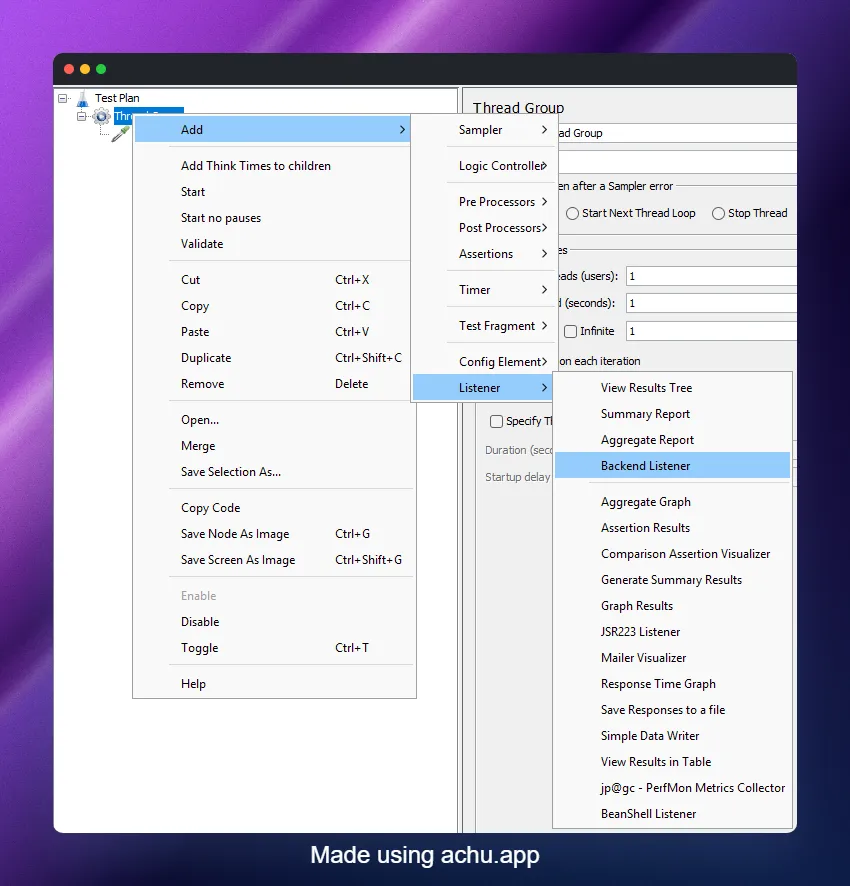Screen dimensions: 850x886
Task: Expand the Logic Controller submenu
Action: (x=485, y=166)
